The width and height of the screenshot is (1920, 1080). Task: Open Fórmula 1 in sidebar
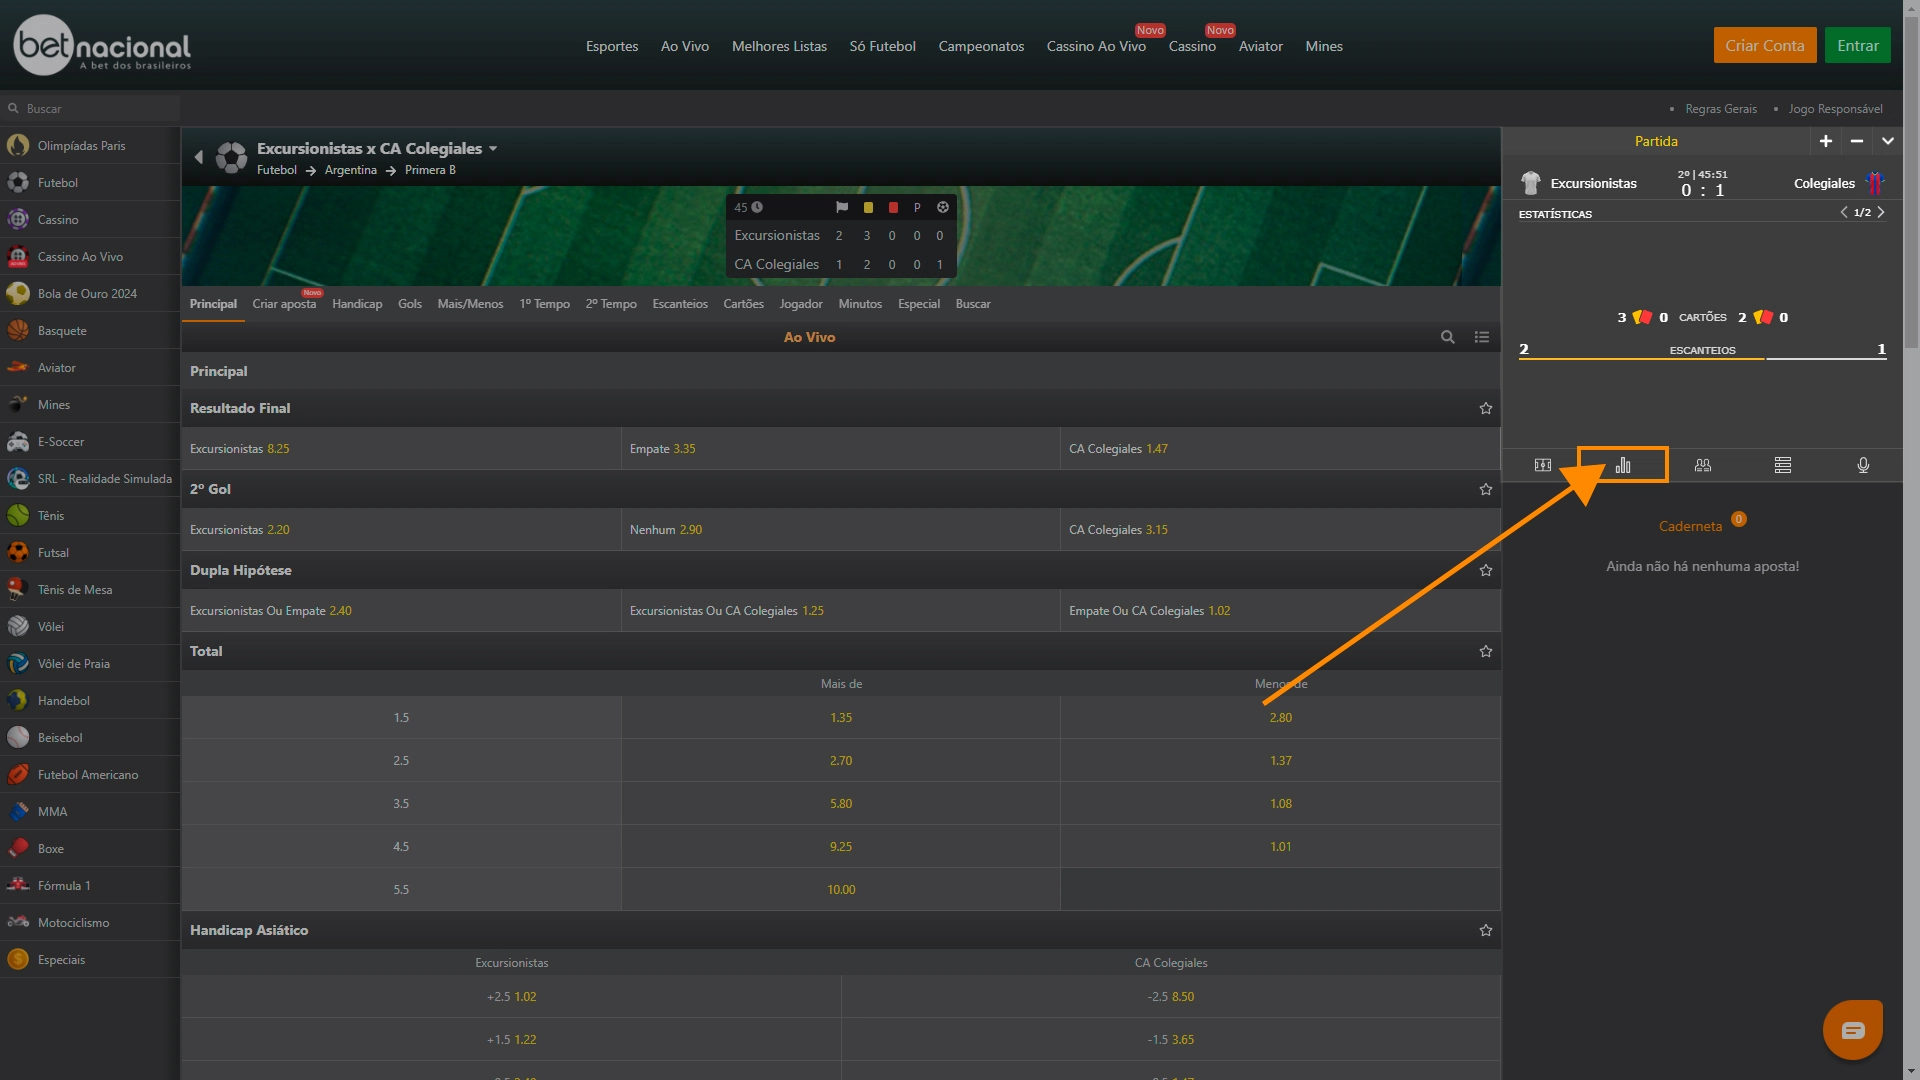tap(90, 885)
